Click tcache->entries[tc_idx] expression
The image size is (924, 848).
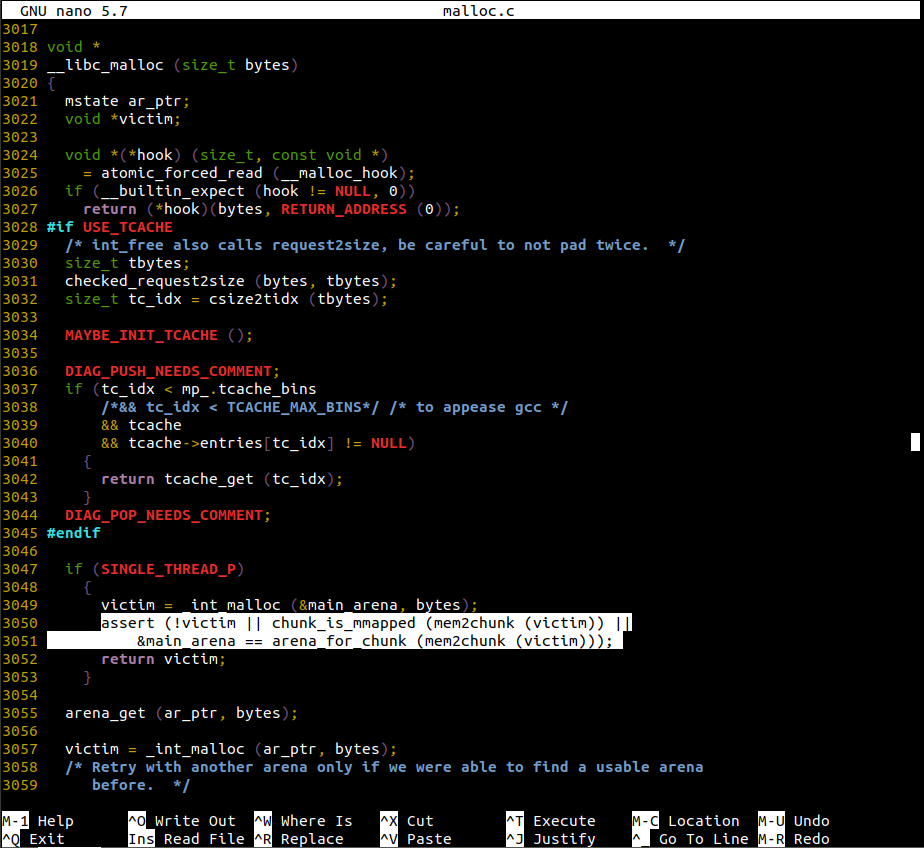(x=231, y=443)
